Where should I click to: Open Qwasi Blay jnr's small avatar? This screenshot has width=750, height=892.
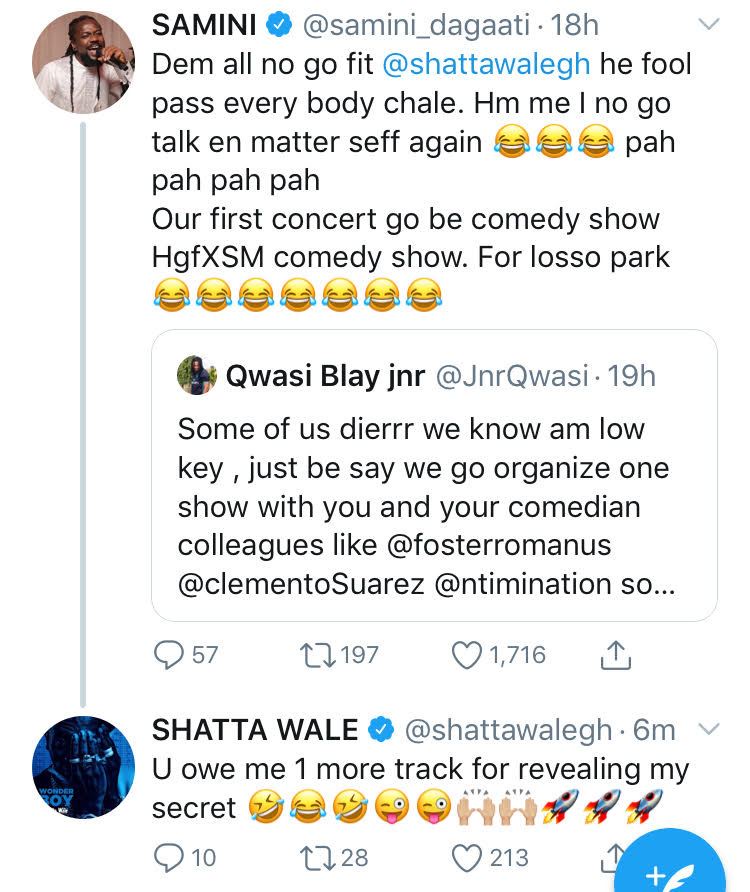pos(197,376)
